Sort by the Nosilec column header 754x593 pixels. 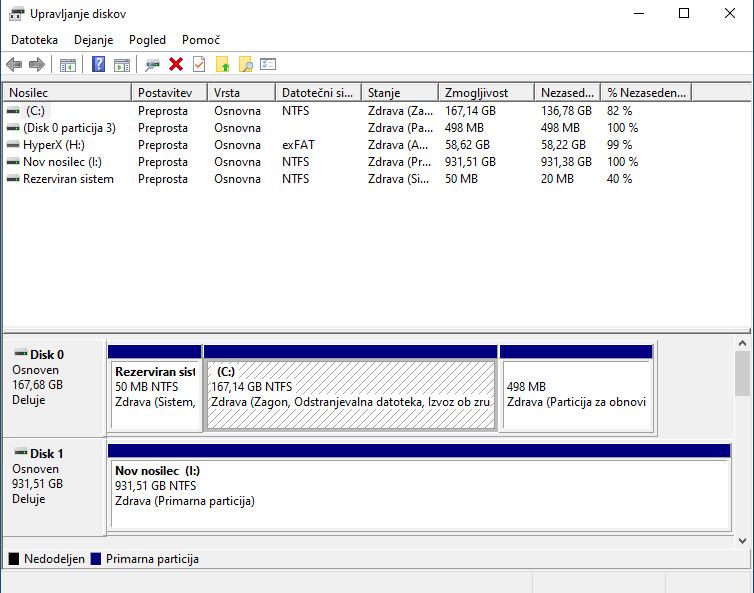[67, 92]
